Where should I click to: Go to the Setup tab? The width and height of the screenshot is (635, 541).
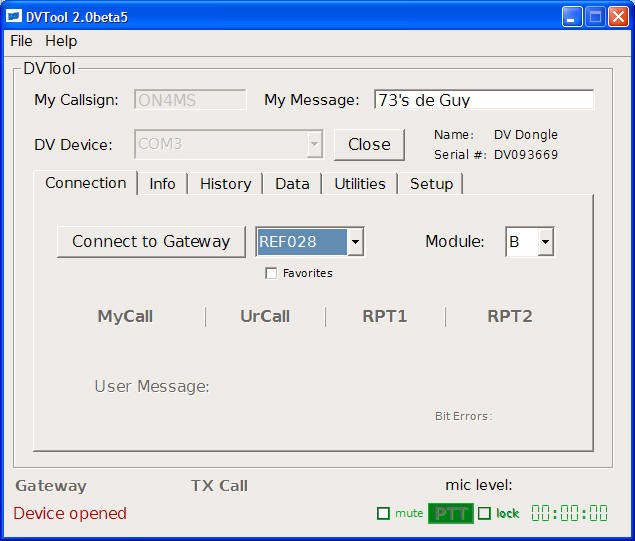(x=431, y=184)
